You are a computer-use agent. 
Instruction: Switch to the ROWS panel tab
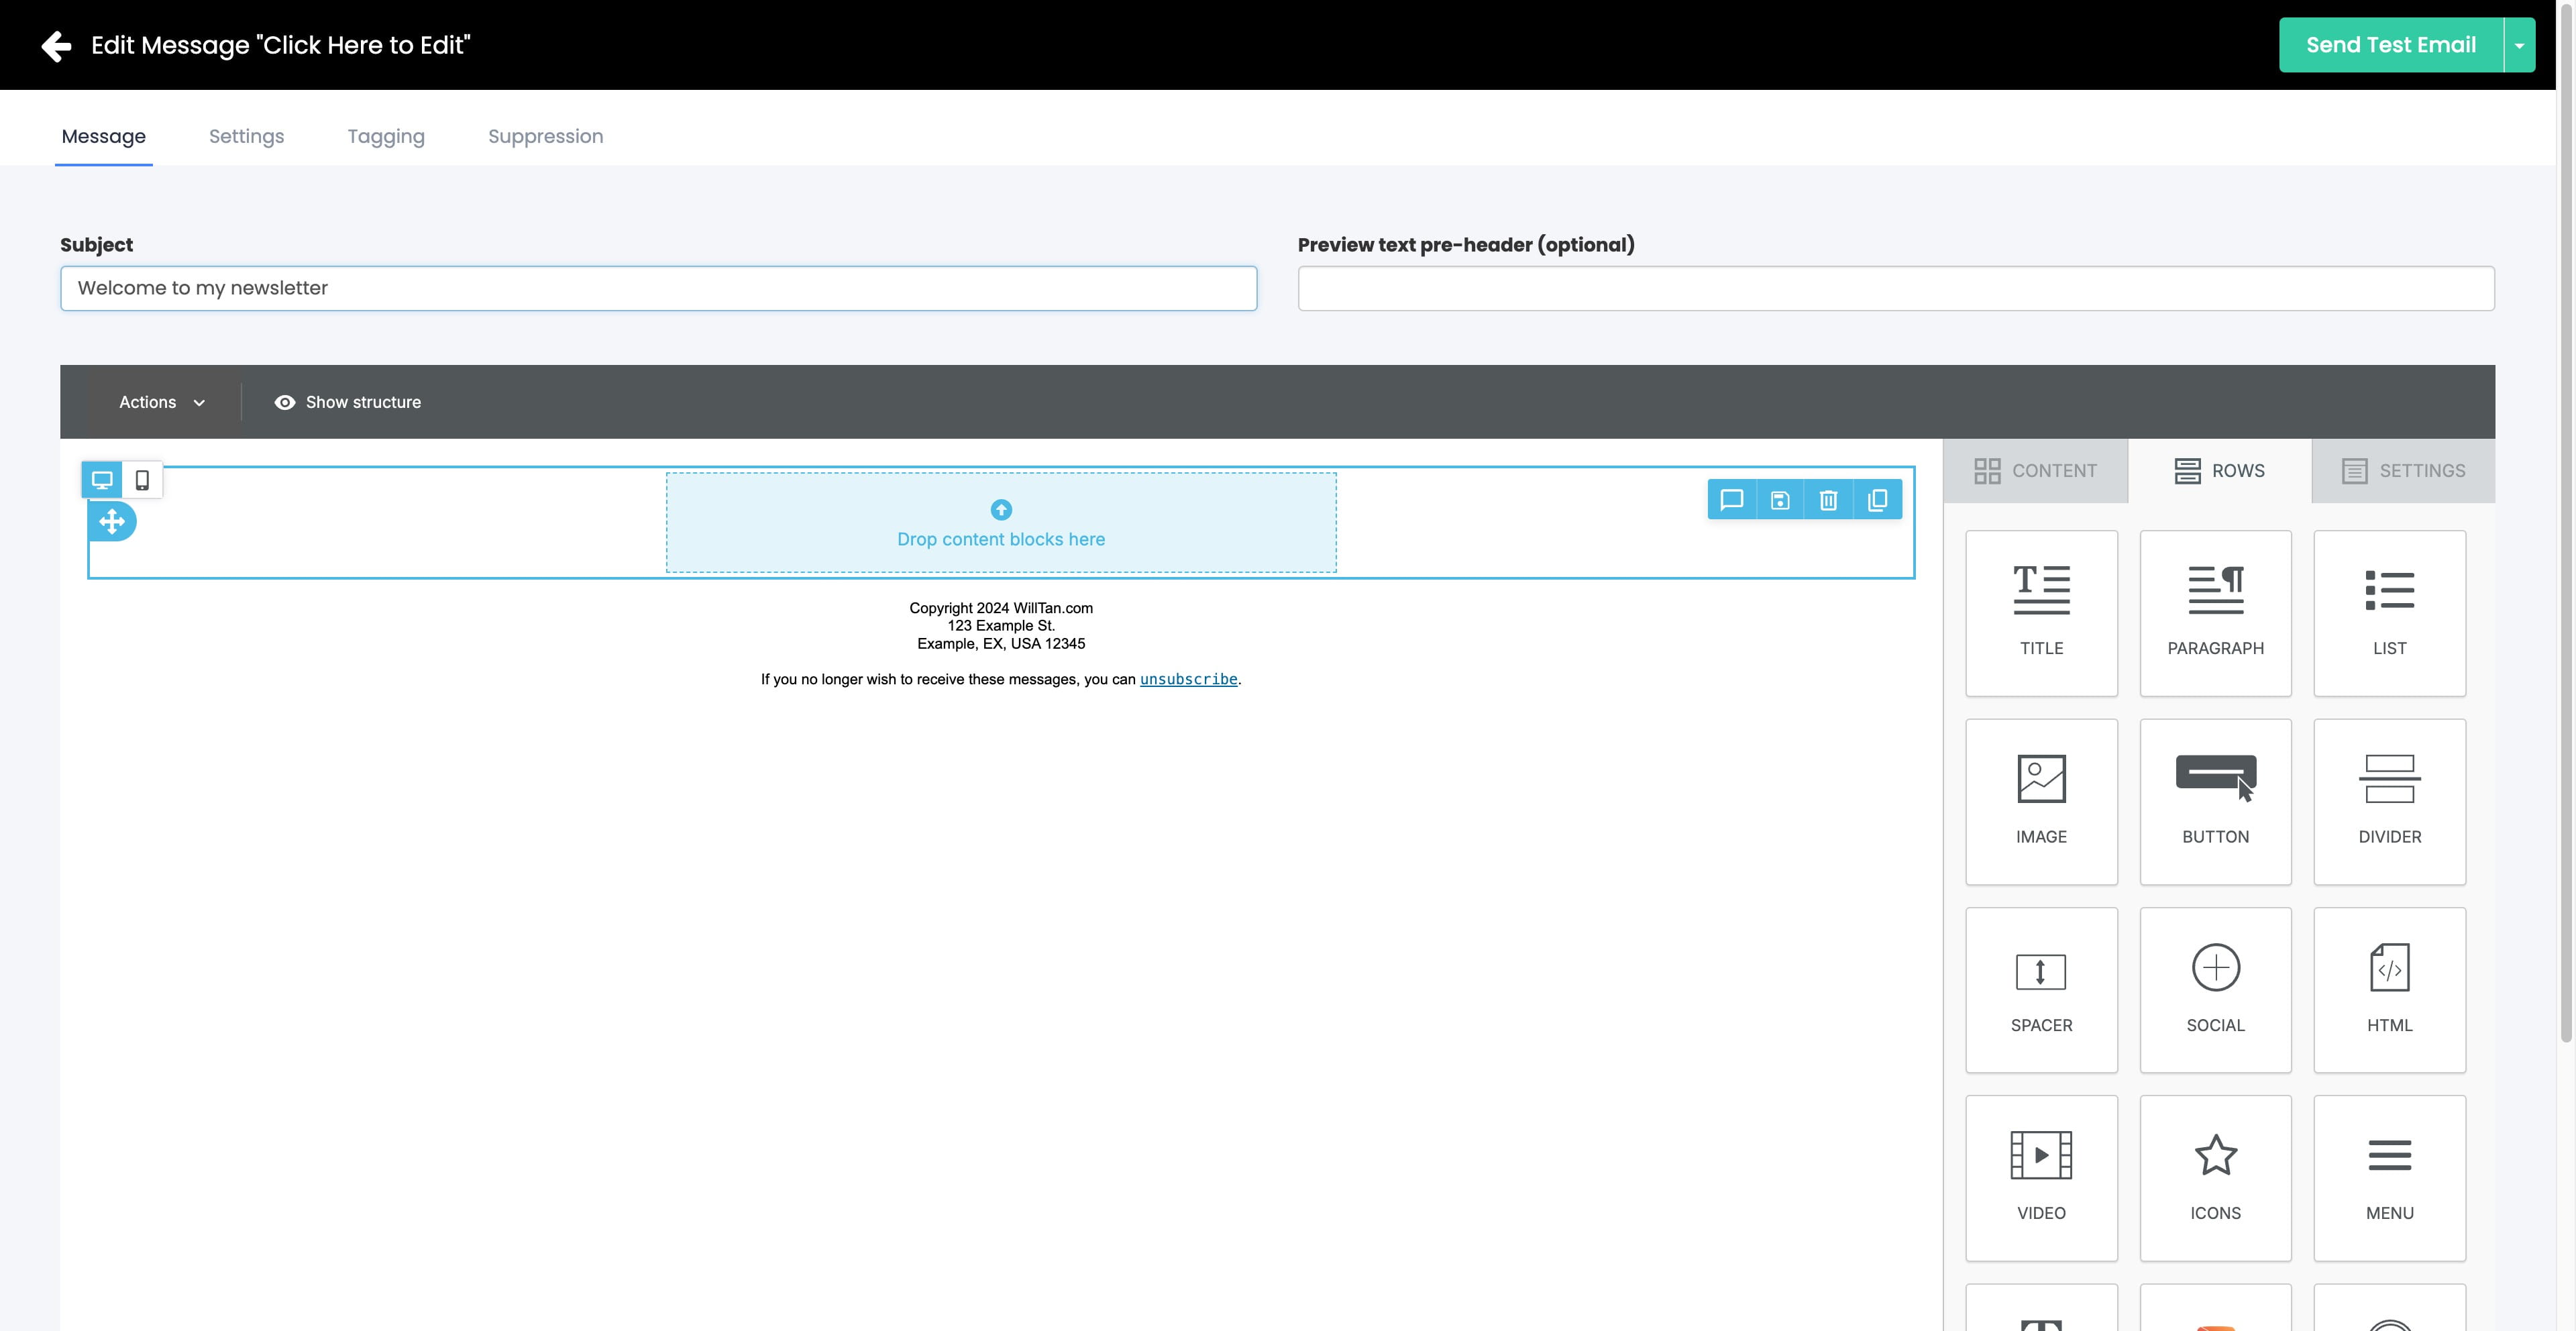coord(2219,470)
